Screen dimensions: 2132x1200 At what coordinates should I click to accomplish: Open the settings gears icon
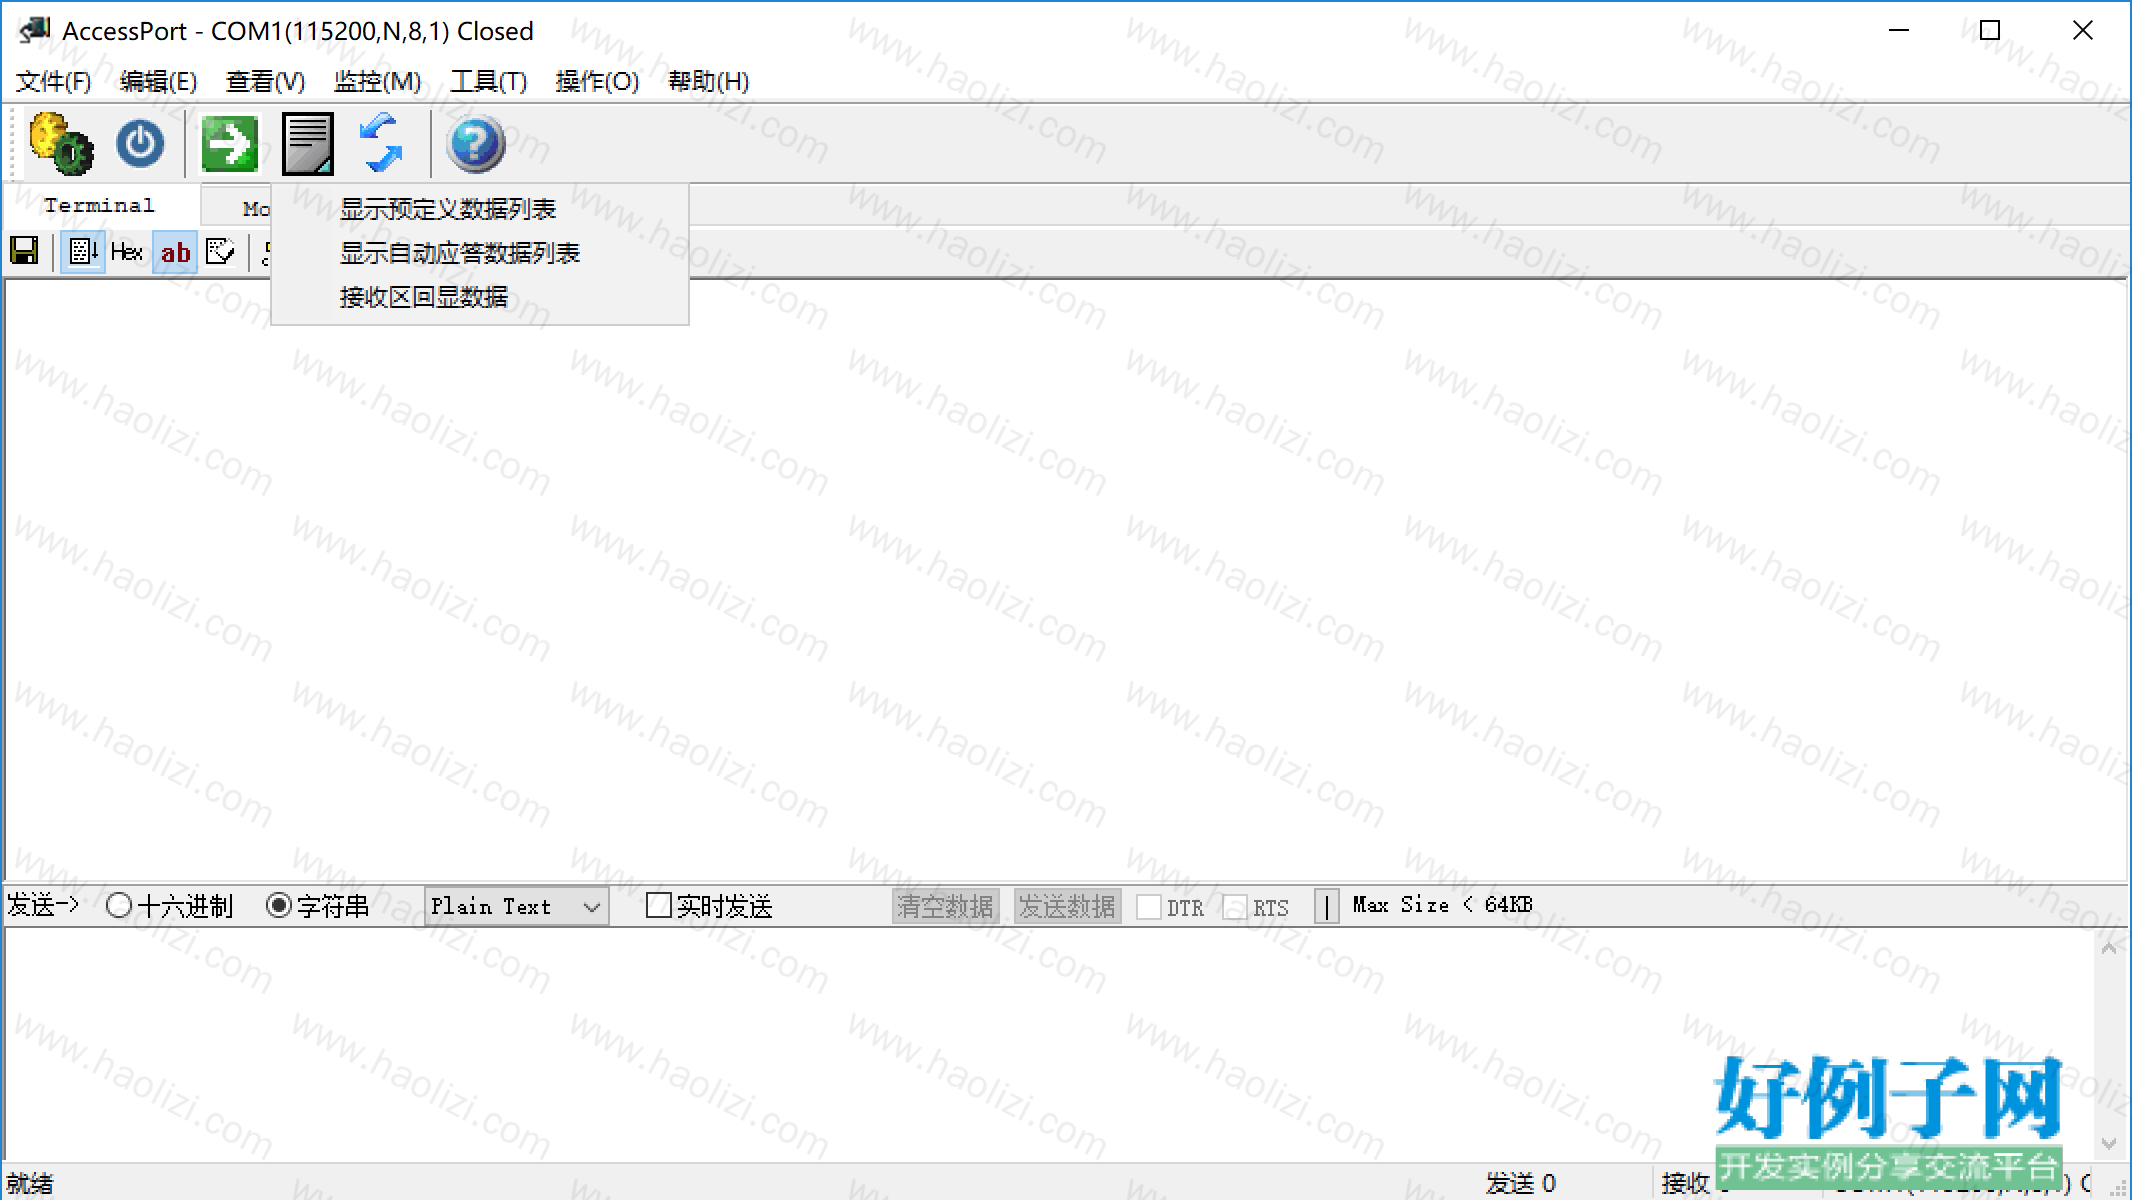61,144
